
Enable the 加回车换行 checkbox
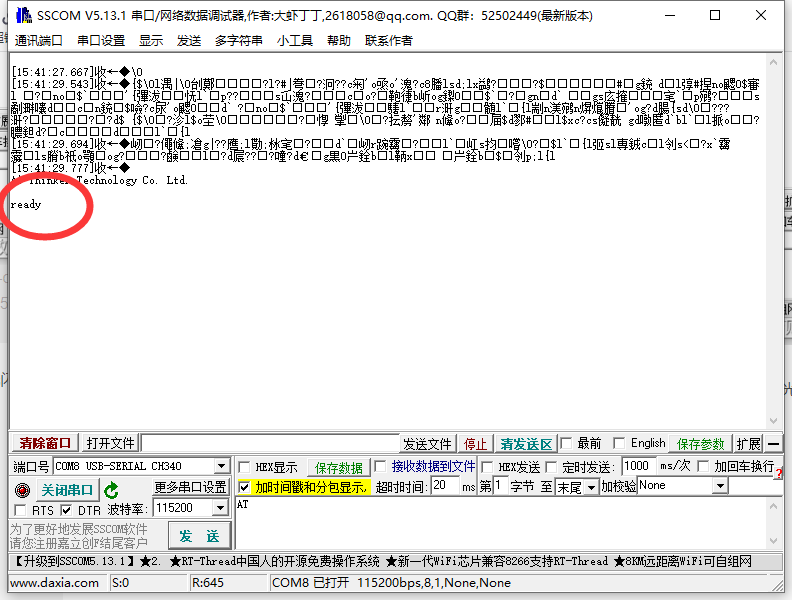pos(703,466)
